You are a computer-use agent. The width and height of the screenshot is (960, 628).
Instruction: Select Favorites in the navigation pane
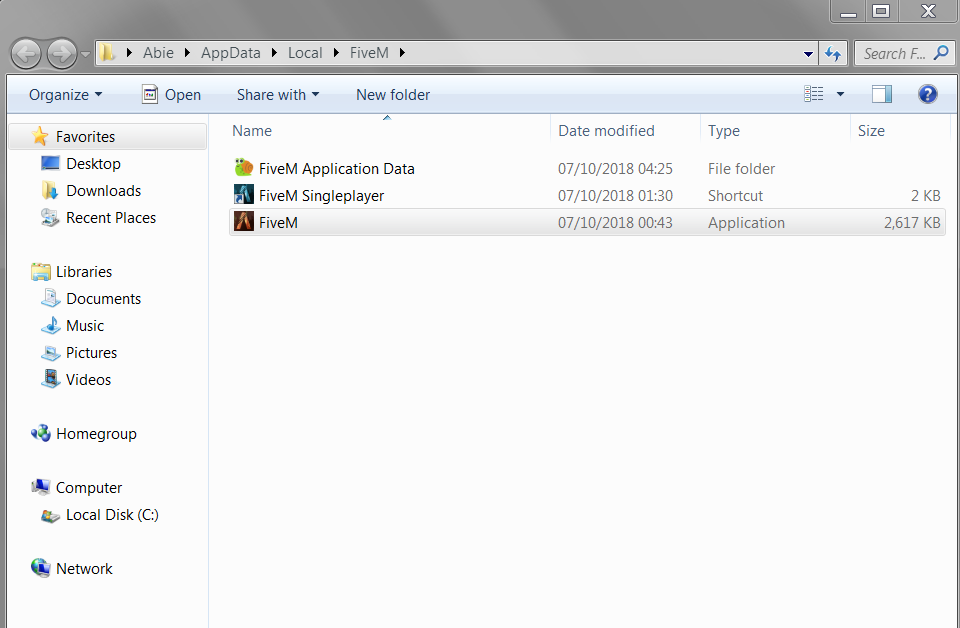pyautogui.click(x=108, y=136)
